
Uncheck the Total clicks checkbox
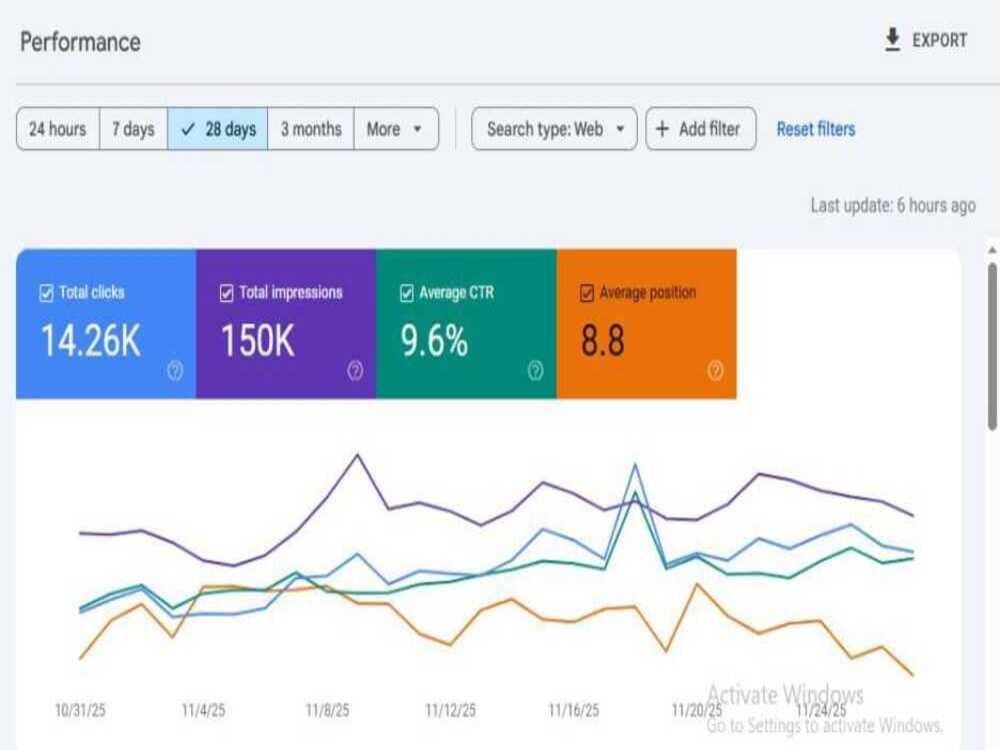(x=47, y=293)
